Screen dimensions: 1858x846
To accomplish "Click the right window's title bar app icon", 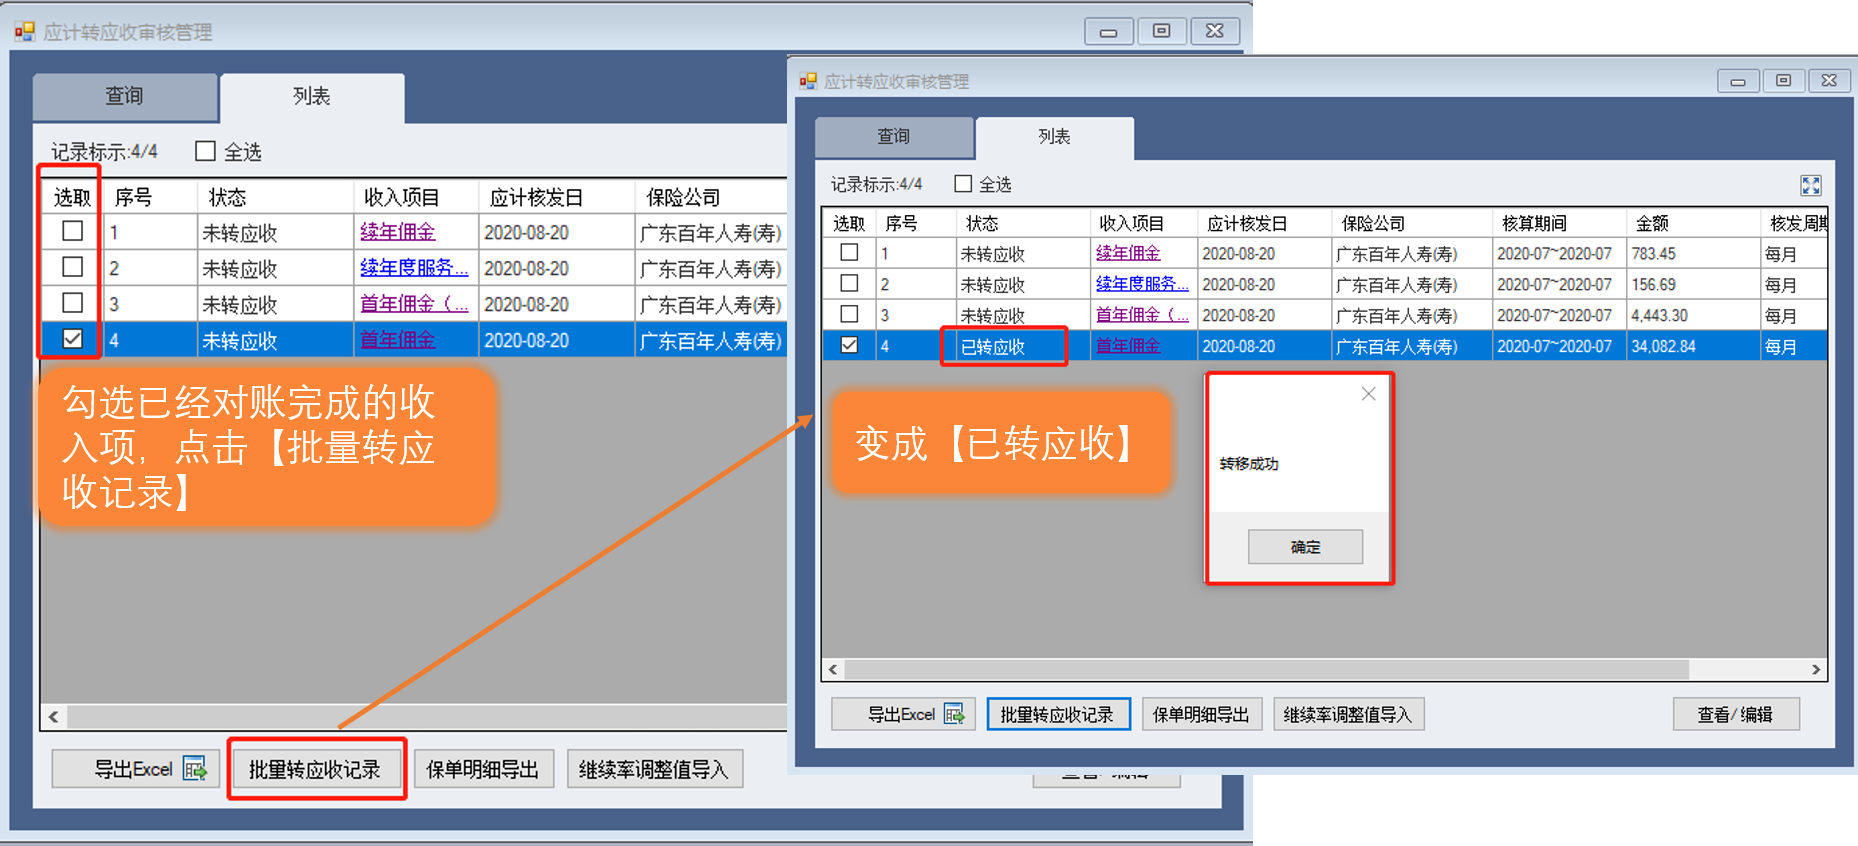I will click(808, 81).
